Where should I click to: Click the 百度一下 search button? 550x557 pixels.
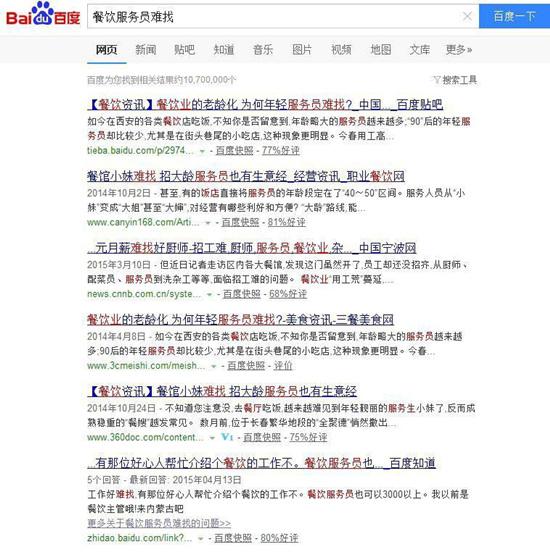click(514, 16)
